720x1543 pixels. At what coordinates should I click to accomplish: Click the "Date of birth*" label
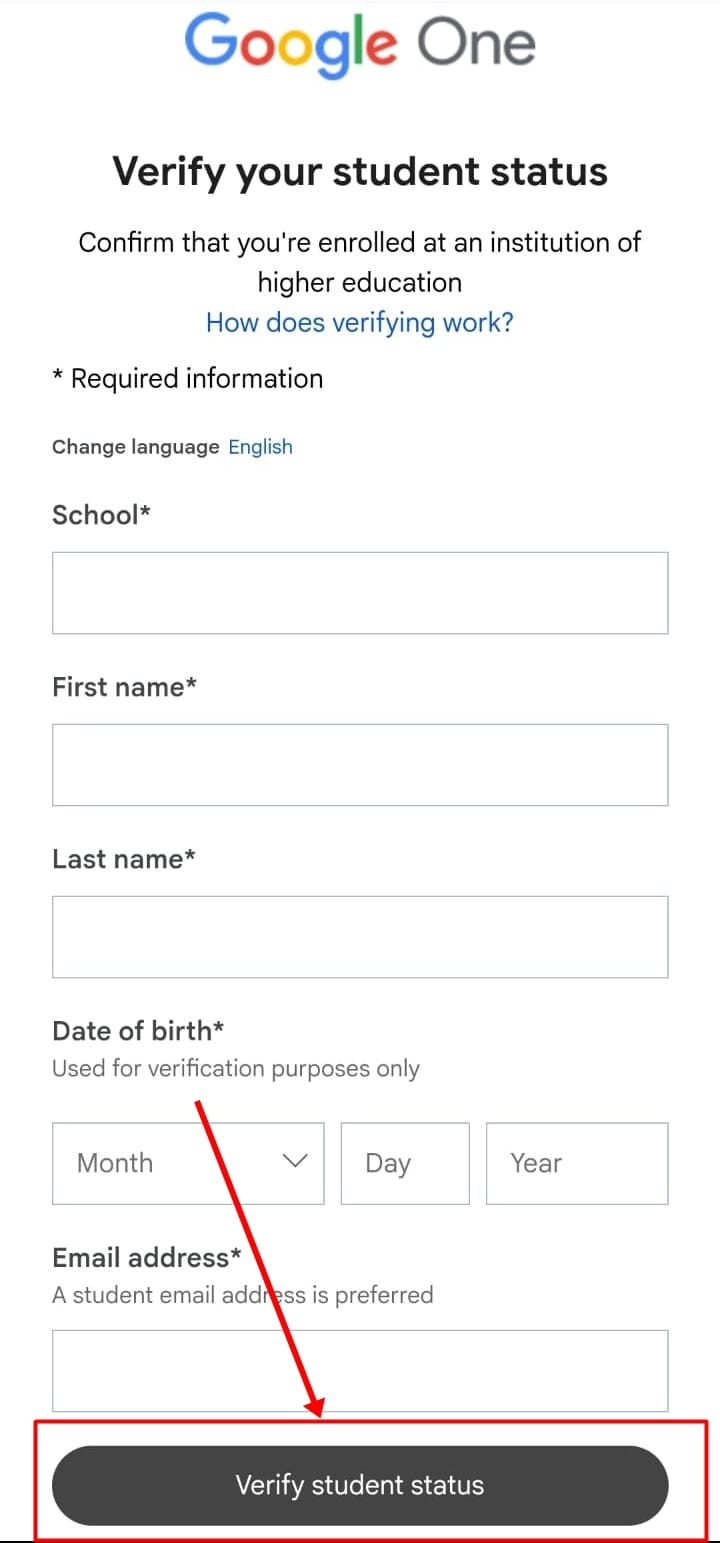tap(138, 1031)
